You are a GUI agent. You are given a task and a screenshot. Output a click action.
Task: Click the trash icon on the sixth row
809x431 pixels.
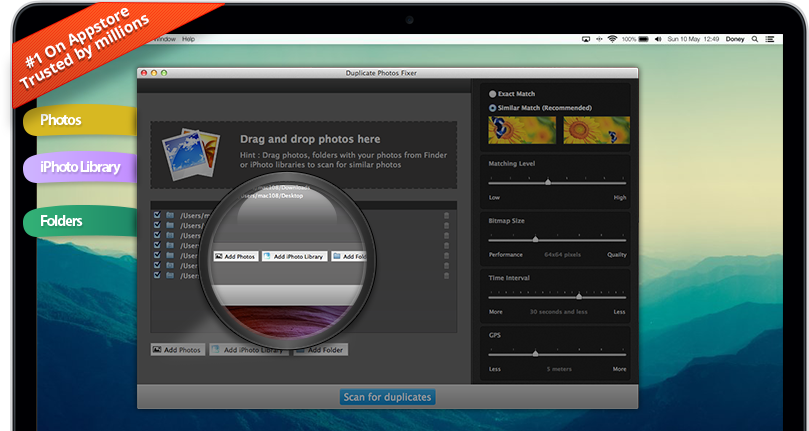pyautogui.click(x=446, y=266)
